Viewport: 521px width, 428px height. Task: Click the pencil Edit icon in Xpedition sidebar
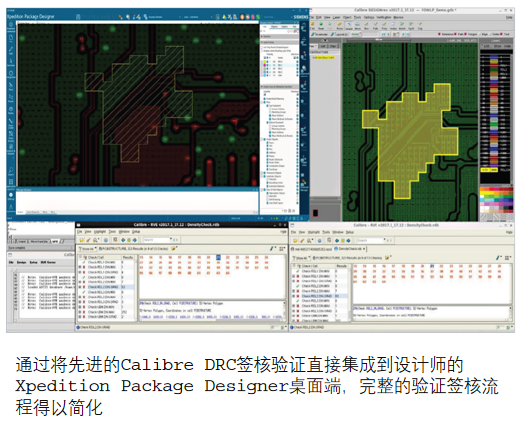[11, 50]
